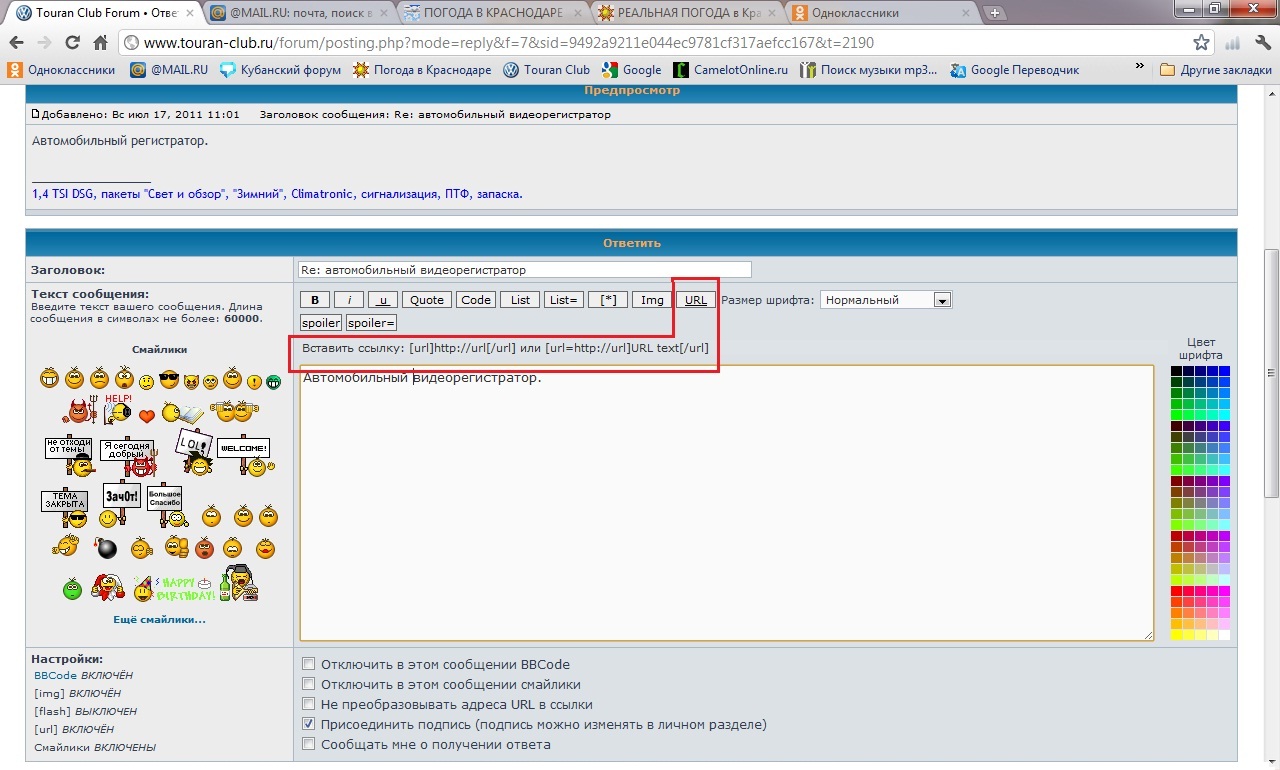
Task: Open 'Ещё смайлики...' link
Action: pyautogui.click(x=159, y=619)
